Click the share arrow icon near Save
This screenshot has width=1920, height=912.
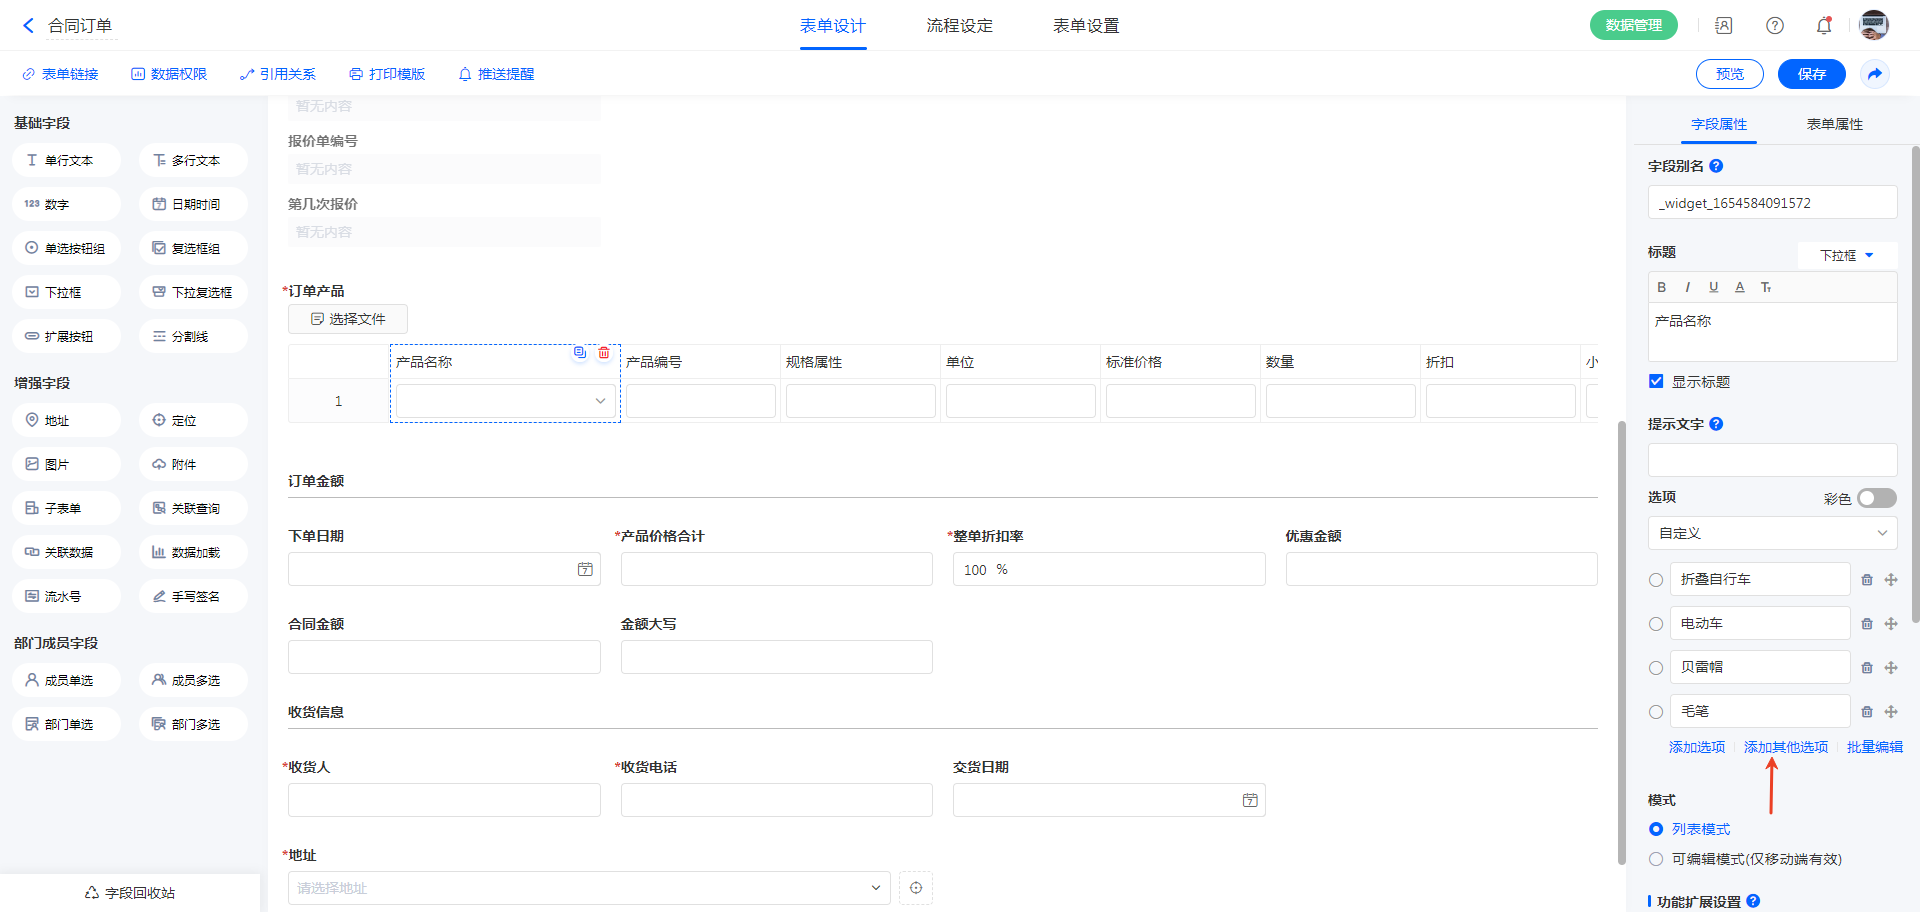(x=1875, y=74)
